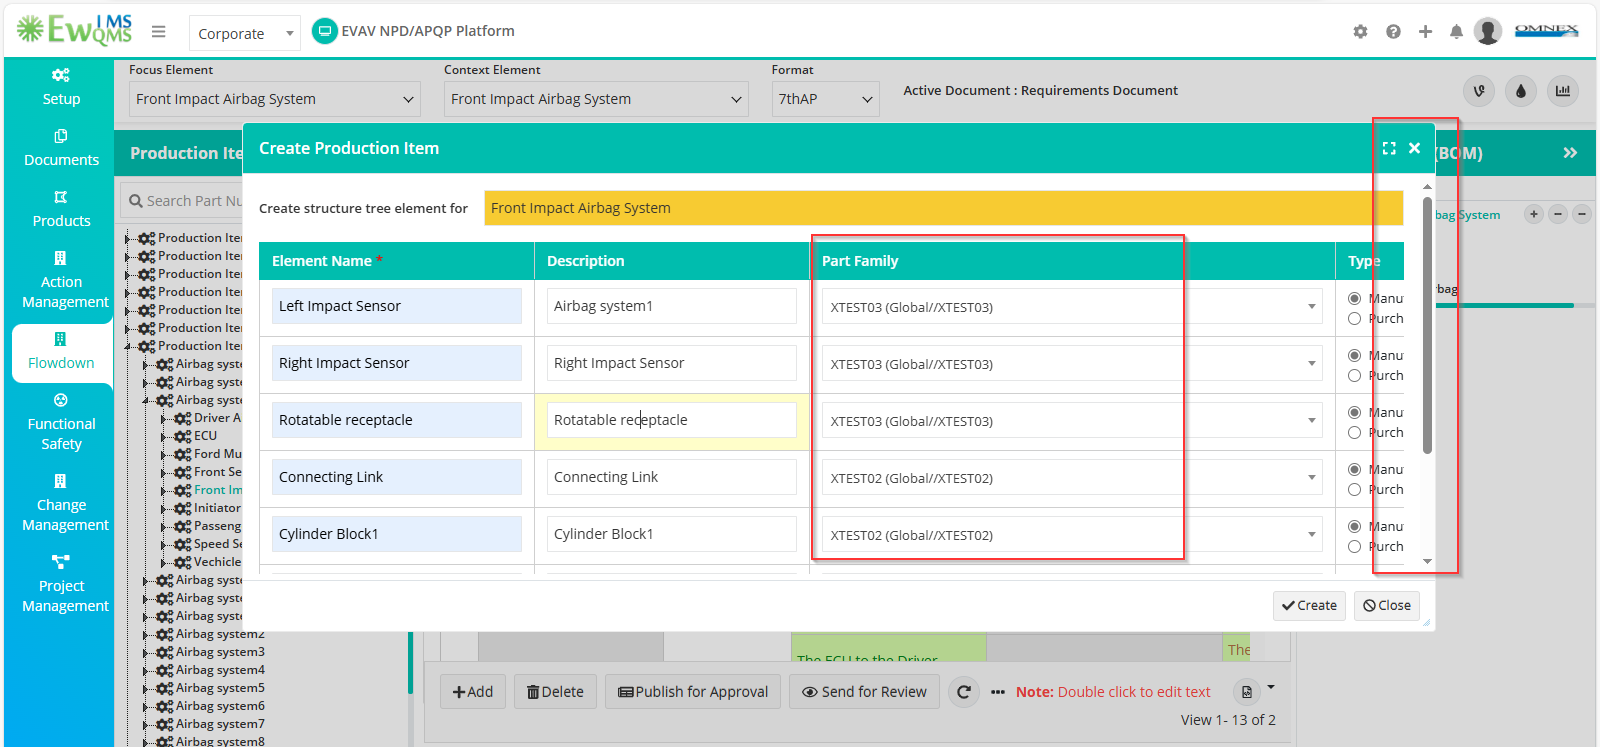Click Send for Review
Viewport: 1600px width, 747px height.
[864, 692]
